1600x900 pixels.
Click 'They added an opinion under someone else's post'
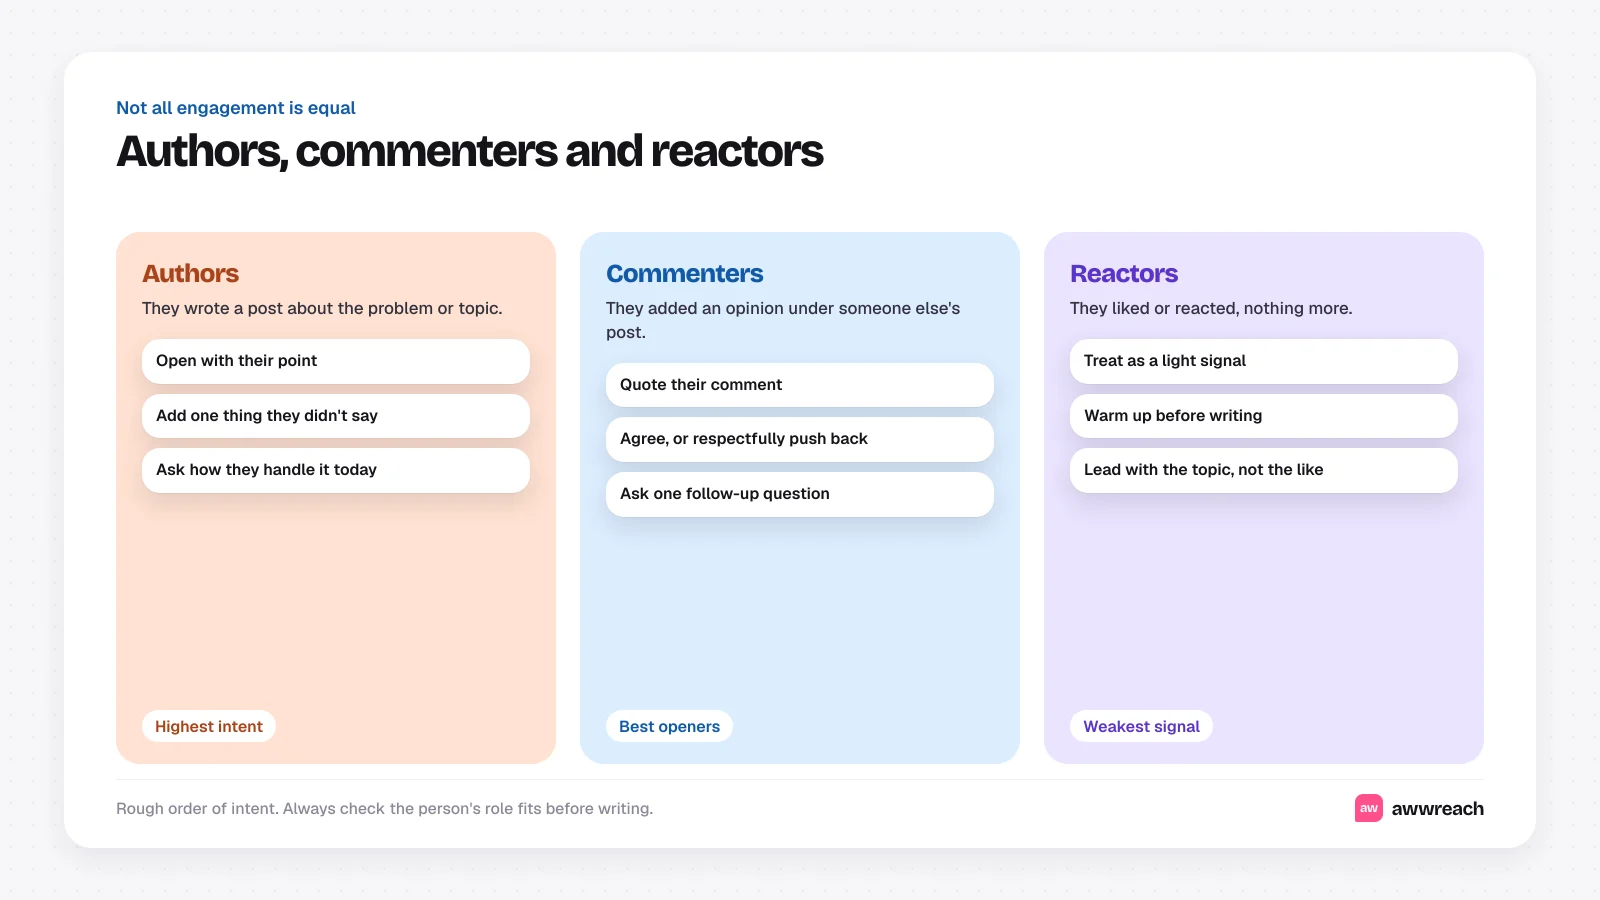783,320
